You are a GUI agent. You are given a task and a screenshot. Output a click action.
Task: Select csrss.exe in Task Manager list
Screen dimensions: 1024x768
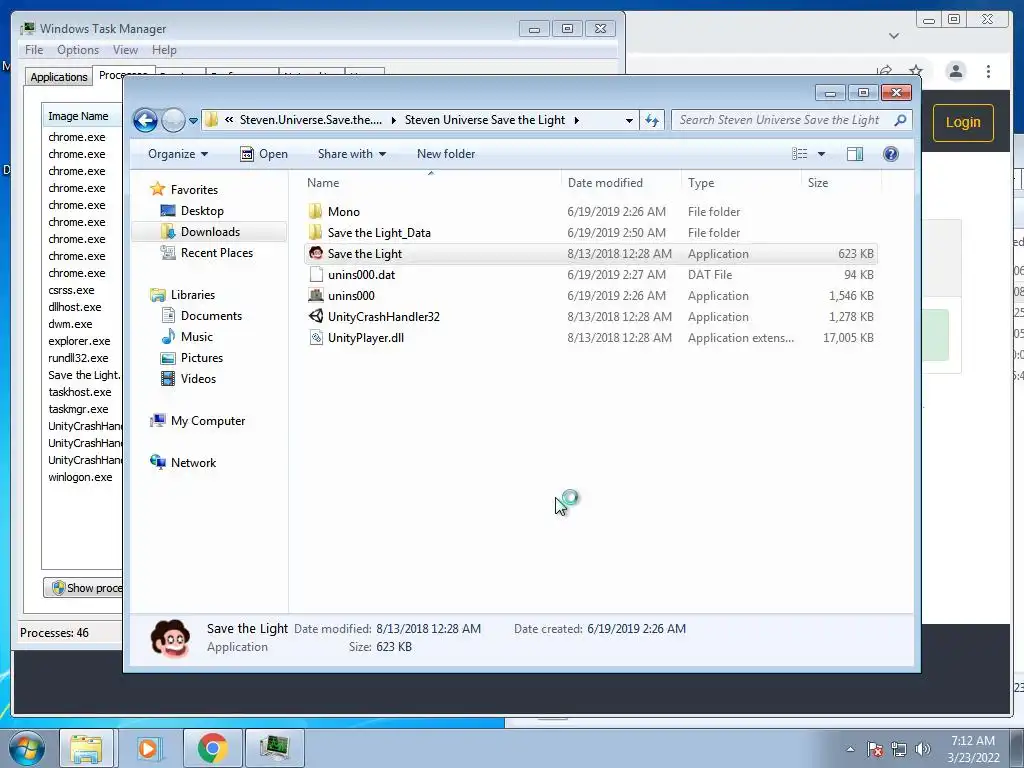click(71, 290)
